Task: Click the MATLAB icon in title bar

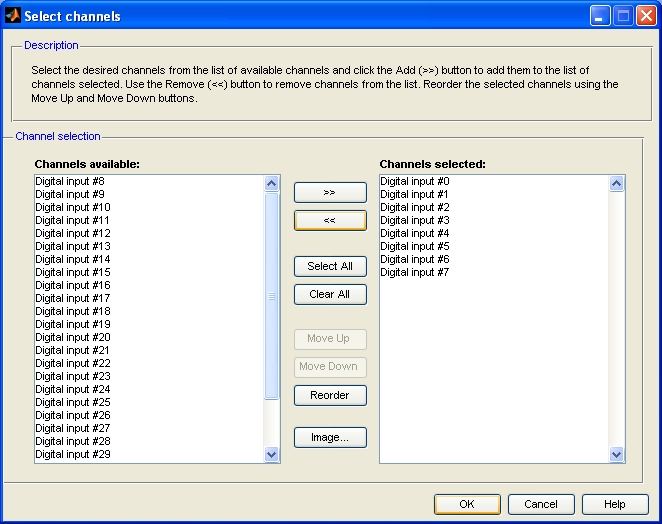Action: point(13,16)
